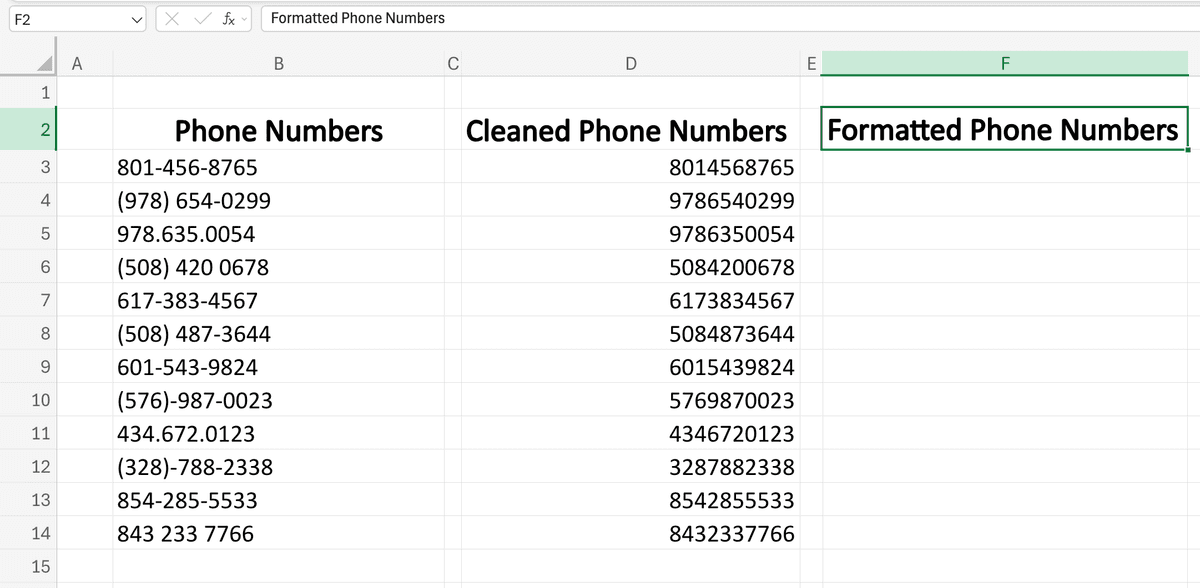
Task: Select cell with (508) 487-3644
Action: click(278, 333)
